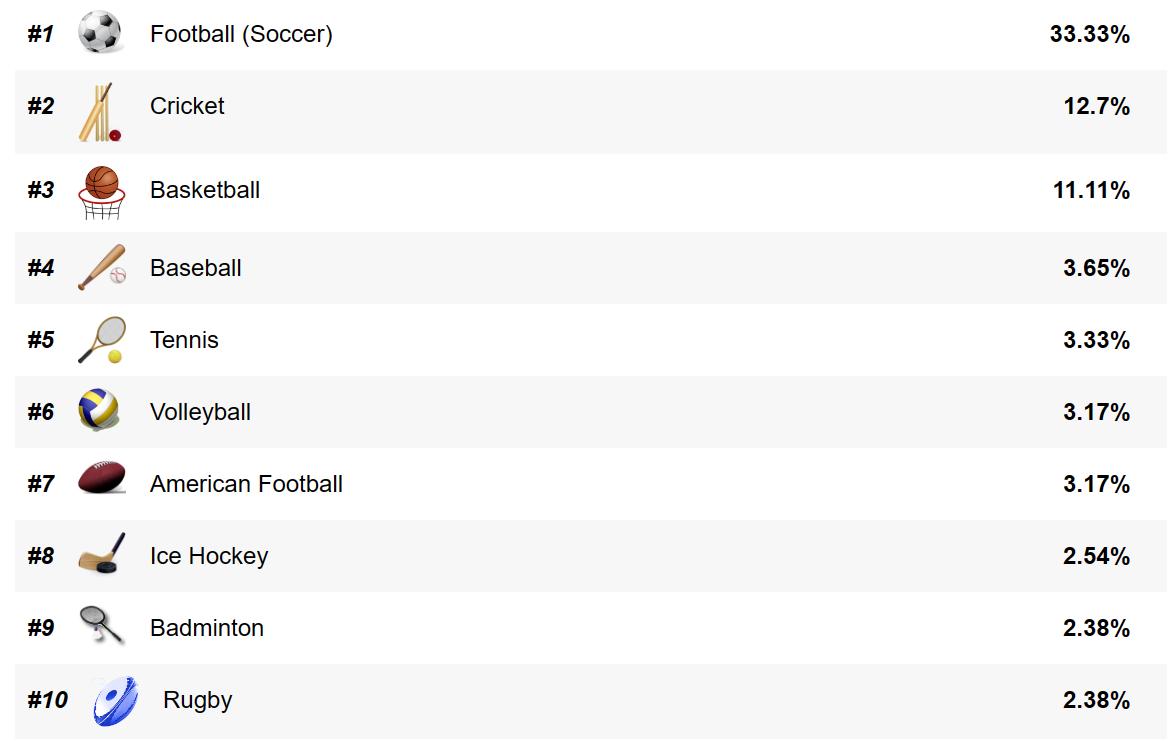Select the badminton racket icon

102,626
